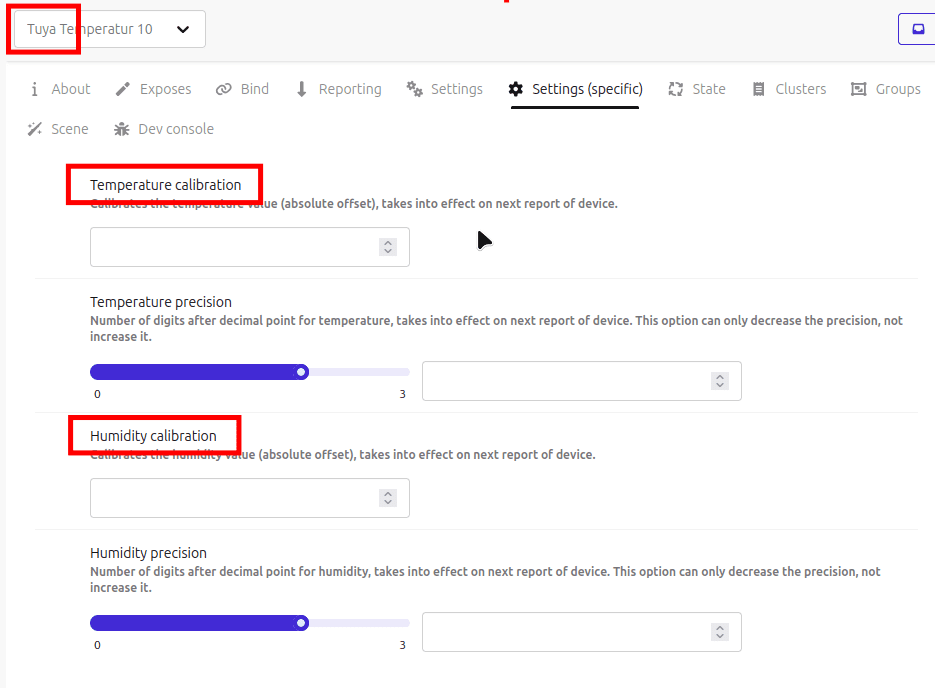
Task: Click the Exposes pencil icon
Action: tap(122, 89)
